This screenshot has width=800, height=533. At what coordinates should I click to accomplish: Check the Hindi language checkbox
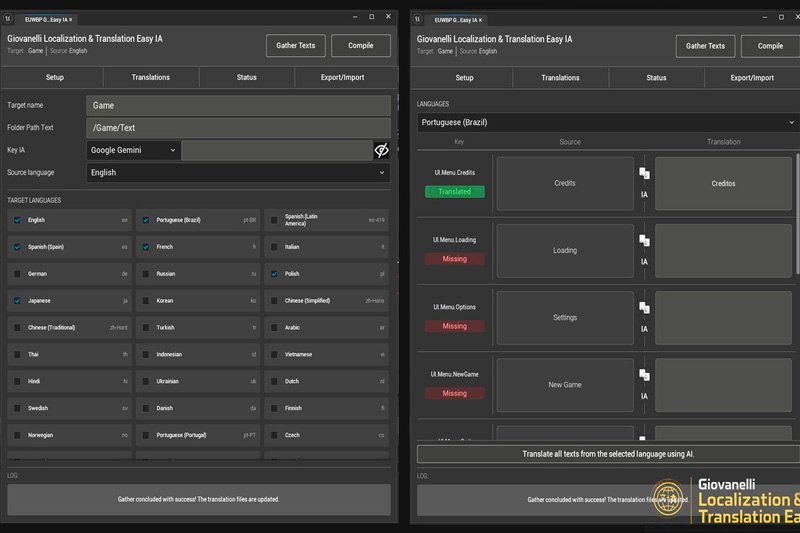pos(17,382)
